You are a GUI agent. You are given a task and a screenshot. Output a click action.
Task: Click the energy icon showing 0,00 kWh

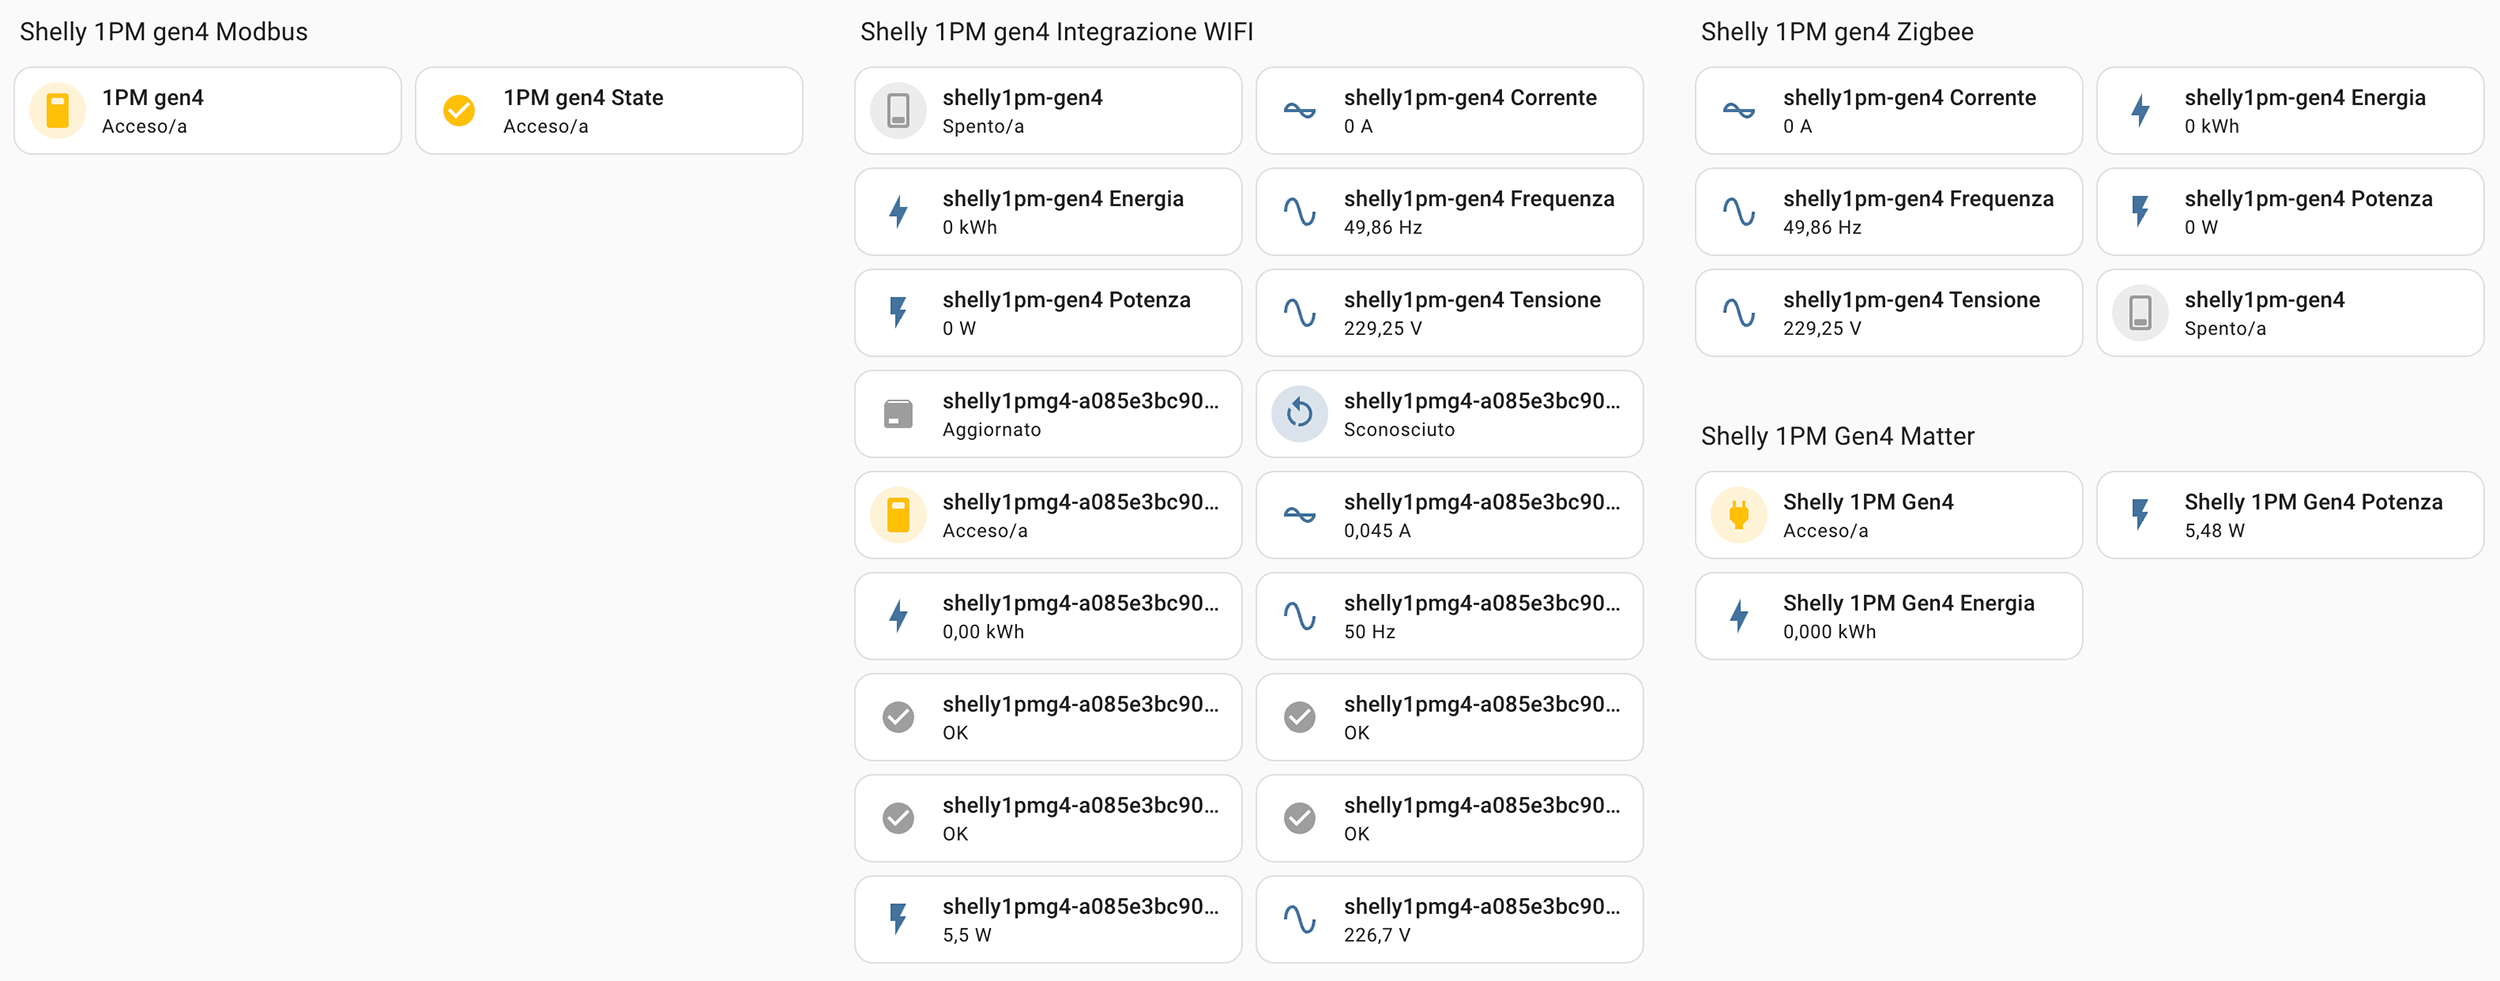click(898, 616)
